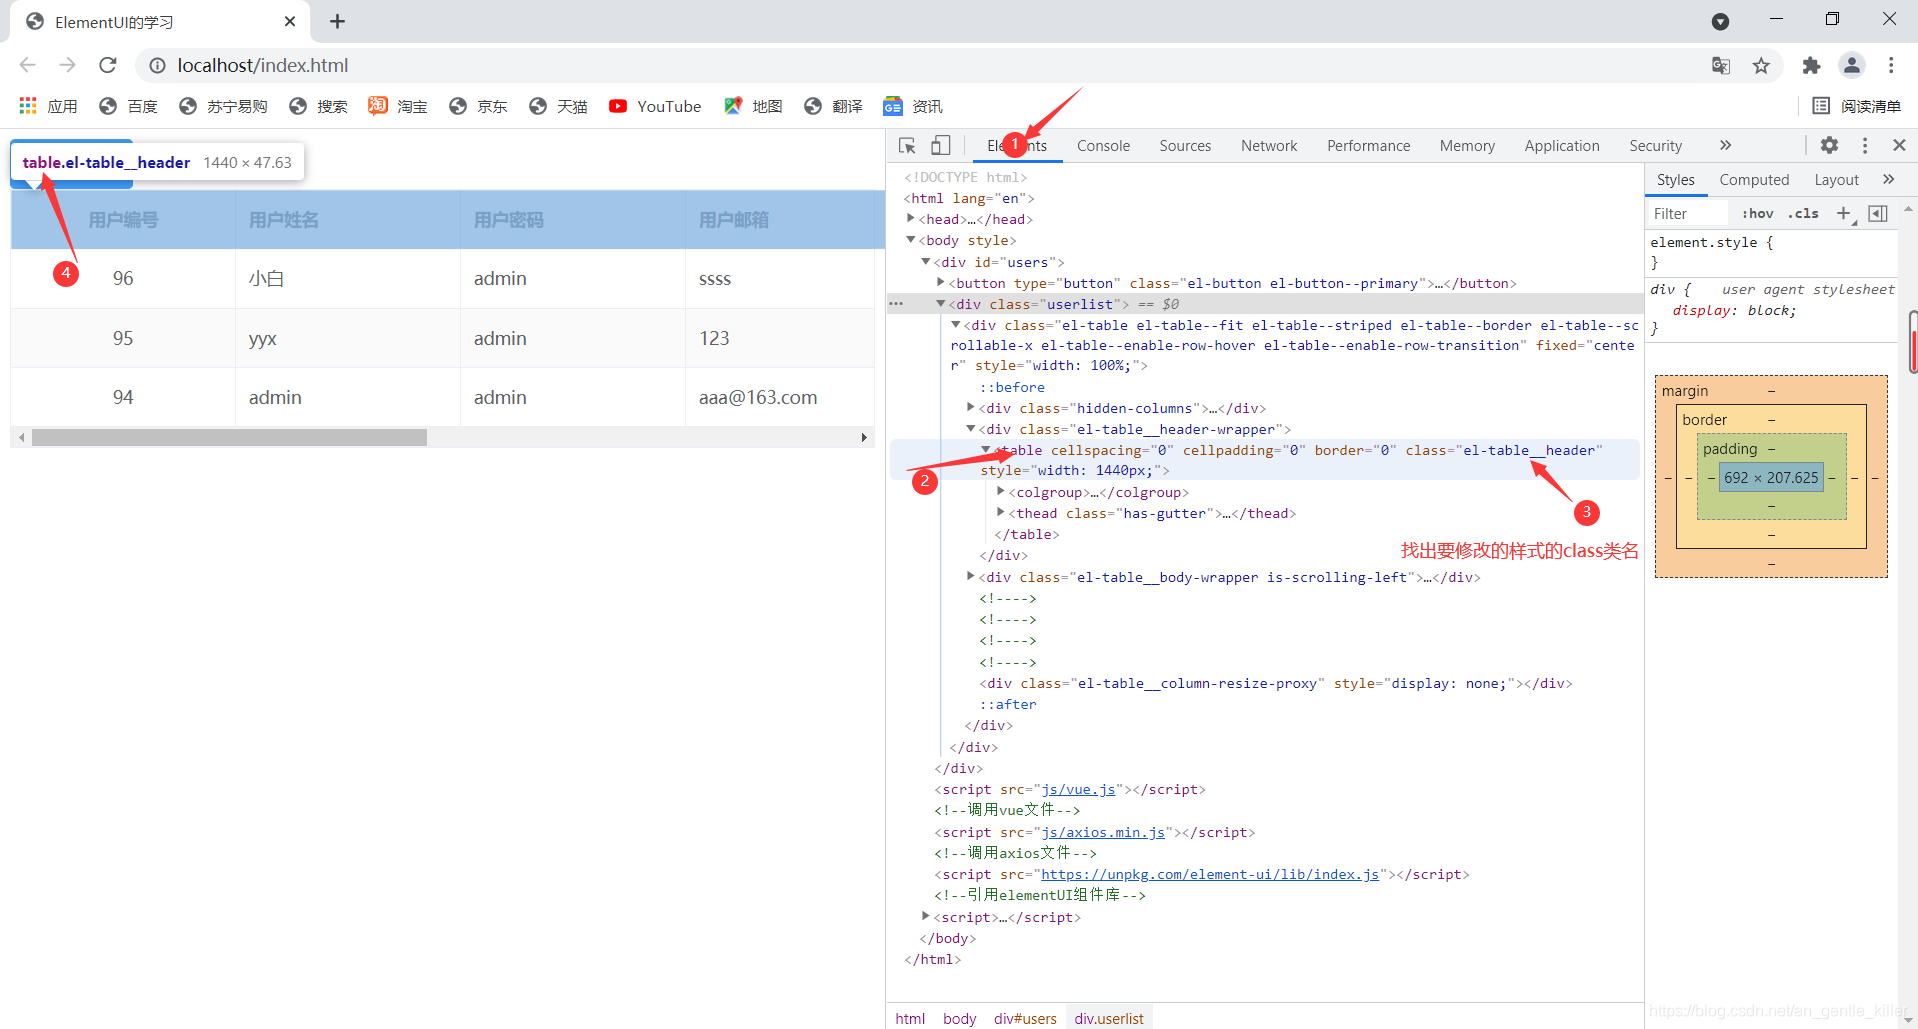Open the Layout pane tab

(1836, 180)
